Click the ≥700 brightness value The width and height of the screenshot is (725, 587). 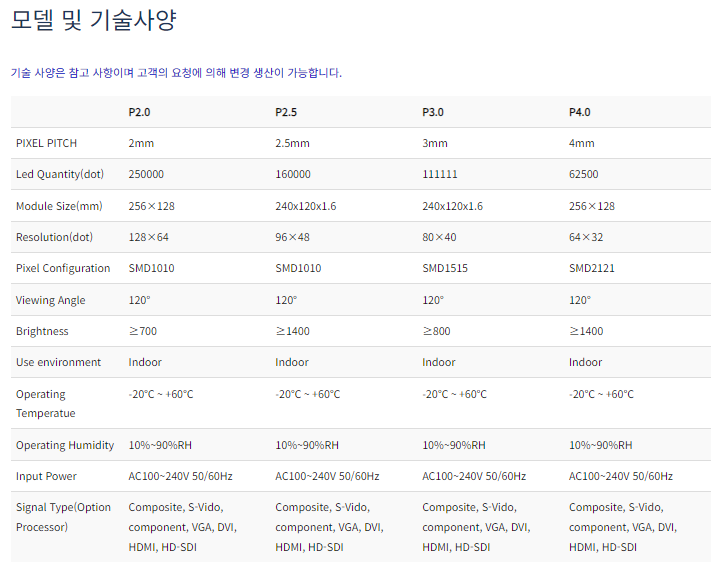143,331
